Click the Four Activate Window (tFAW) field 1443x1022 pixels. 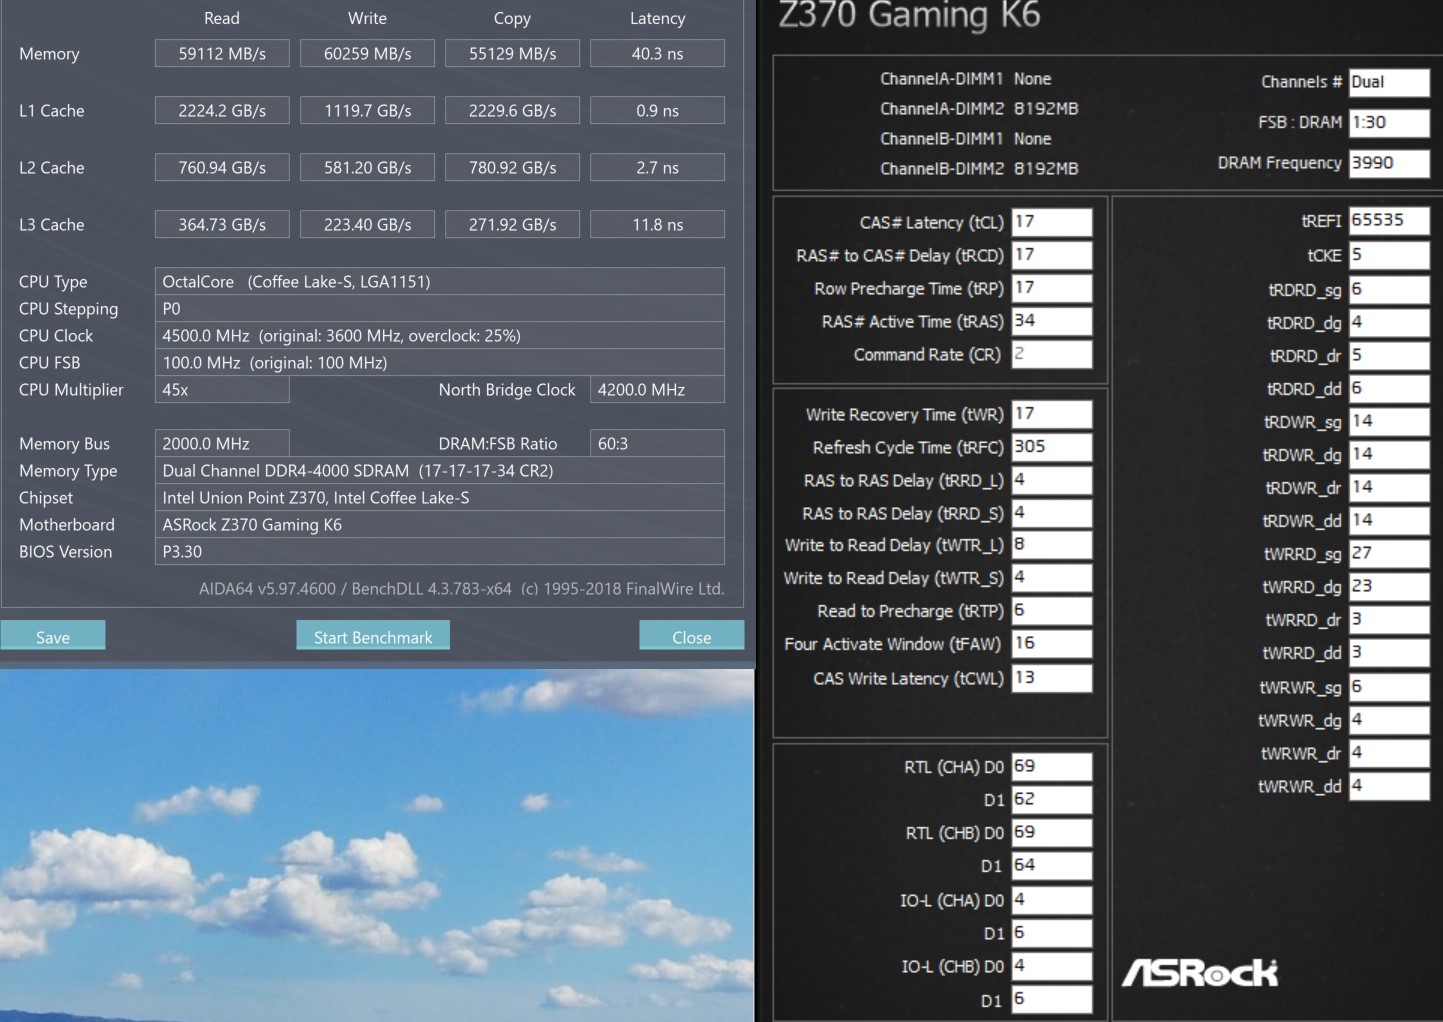point(1052,644)
